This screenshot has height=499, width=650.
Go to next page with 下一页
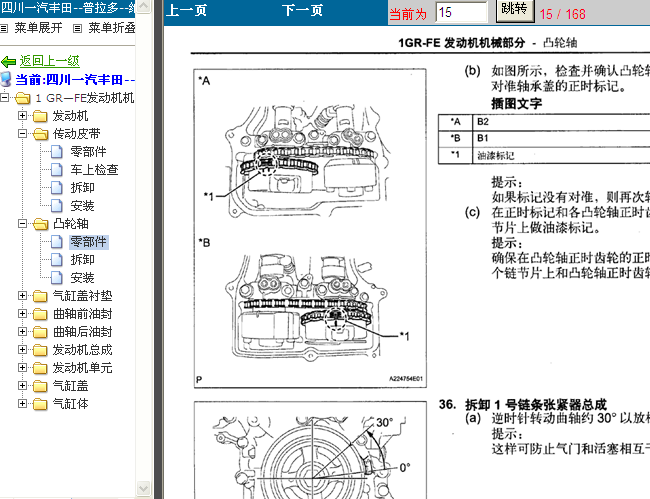(x=303, y=11)
